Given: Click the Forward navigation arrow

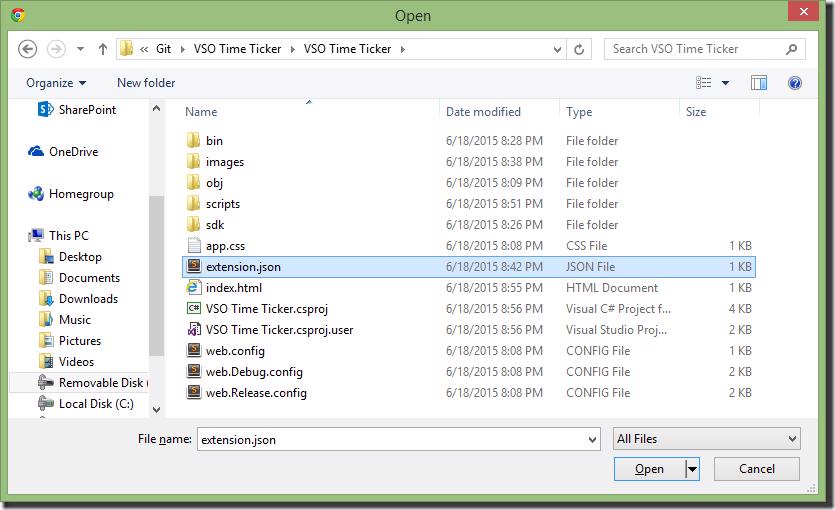Looking at the screenshot, I should point(56,49).
